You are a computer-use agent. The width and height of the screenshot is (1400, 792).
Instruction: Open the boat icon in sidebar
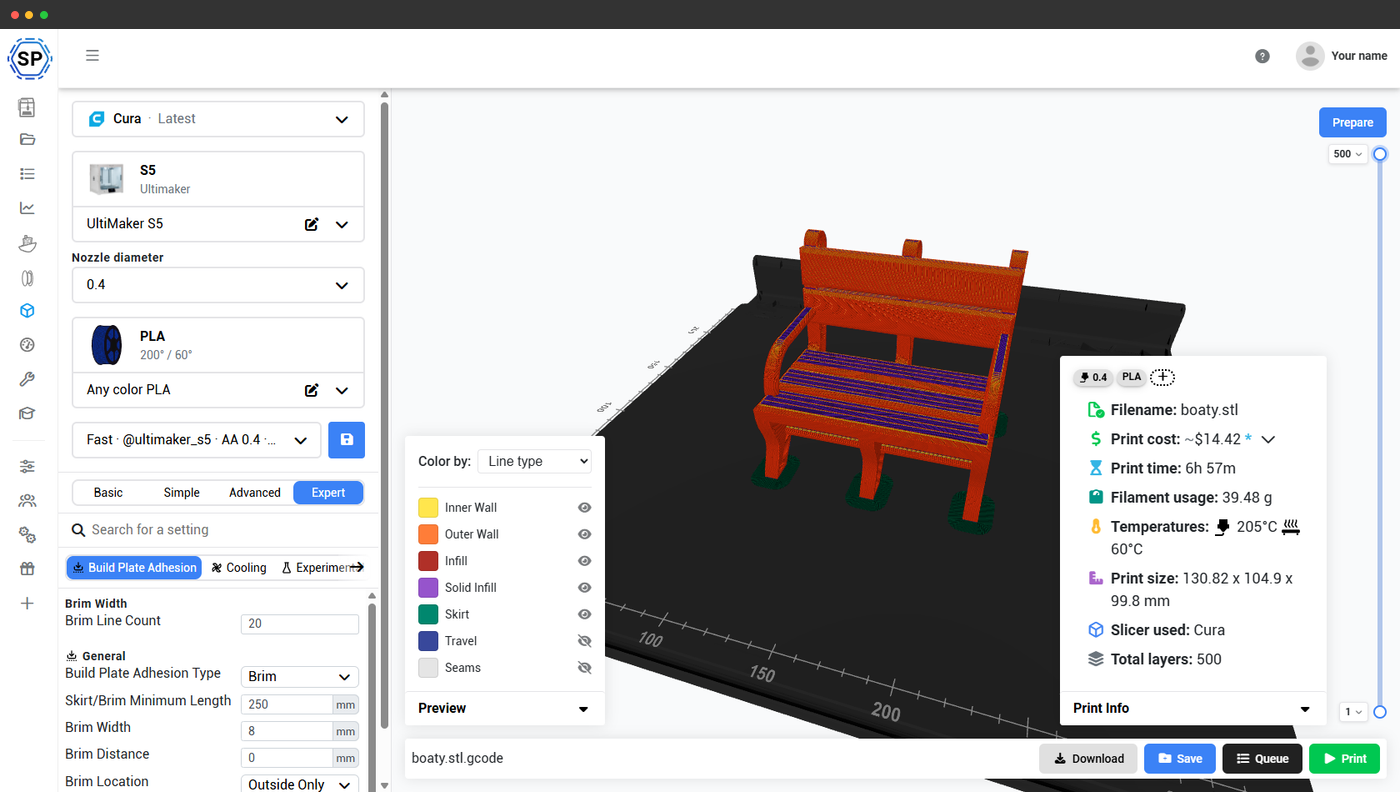coord(27,243)
